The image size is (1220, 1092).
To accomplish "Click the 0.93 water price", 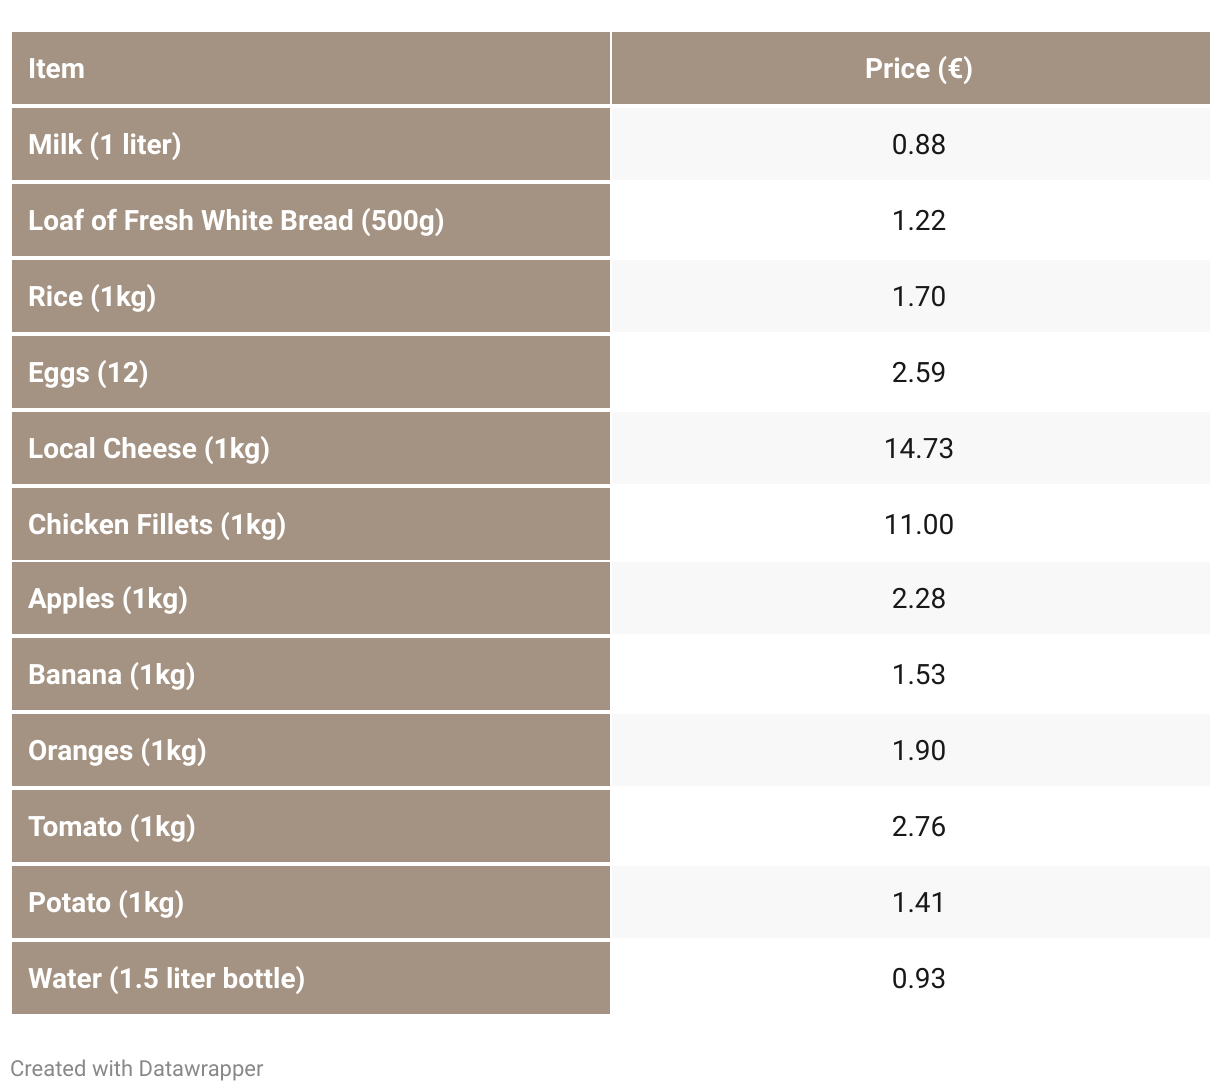I will pyautogui.click(x=918, y=978).
